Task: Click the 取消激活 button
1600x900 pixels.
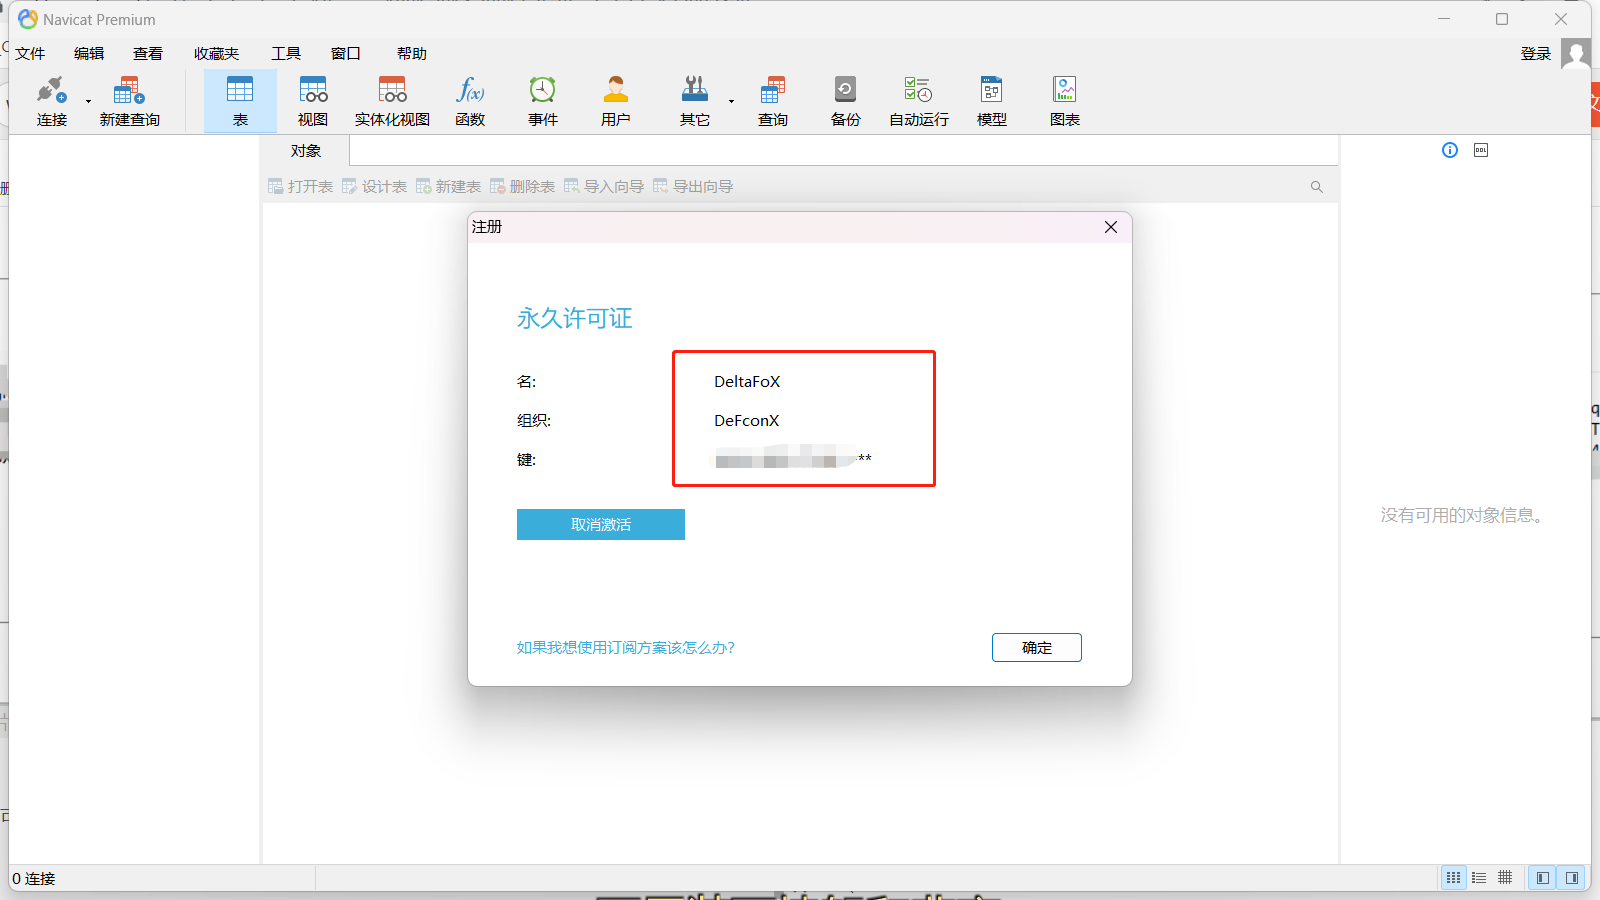Action: point(601,525)
